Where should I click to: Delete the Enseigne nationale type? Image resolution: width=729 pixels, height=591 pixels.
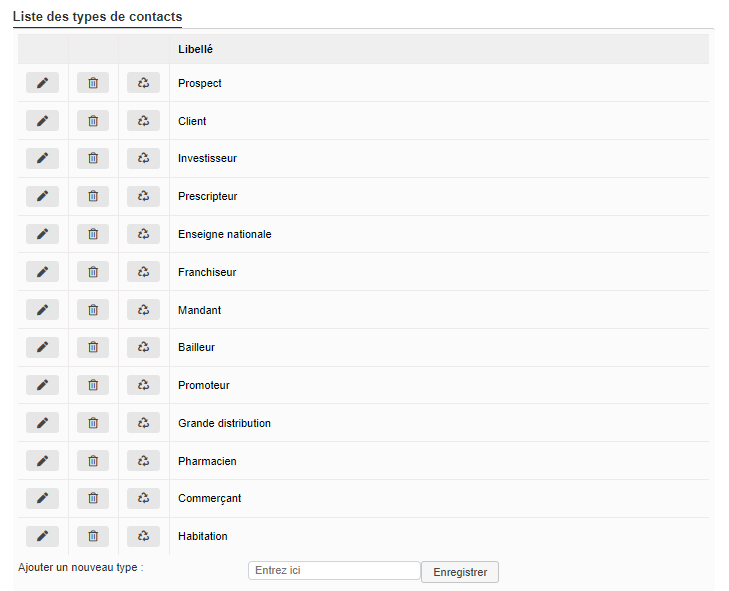(x=93, y=234)
